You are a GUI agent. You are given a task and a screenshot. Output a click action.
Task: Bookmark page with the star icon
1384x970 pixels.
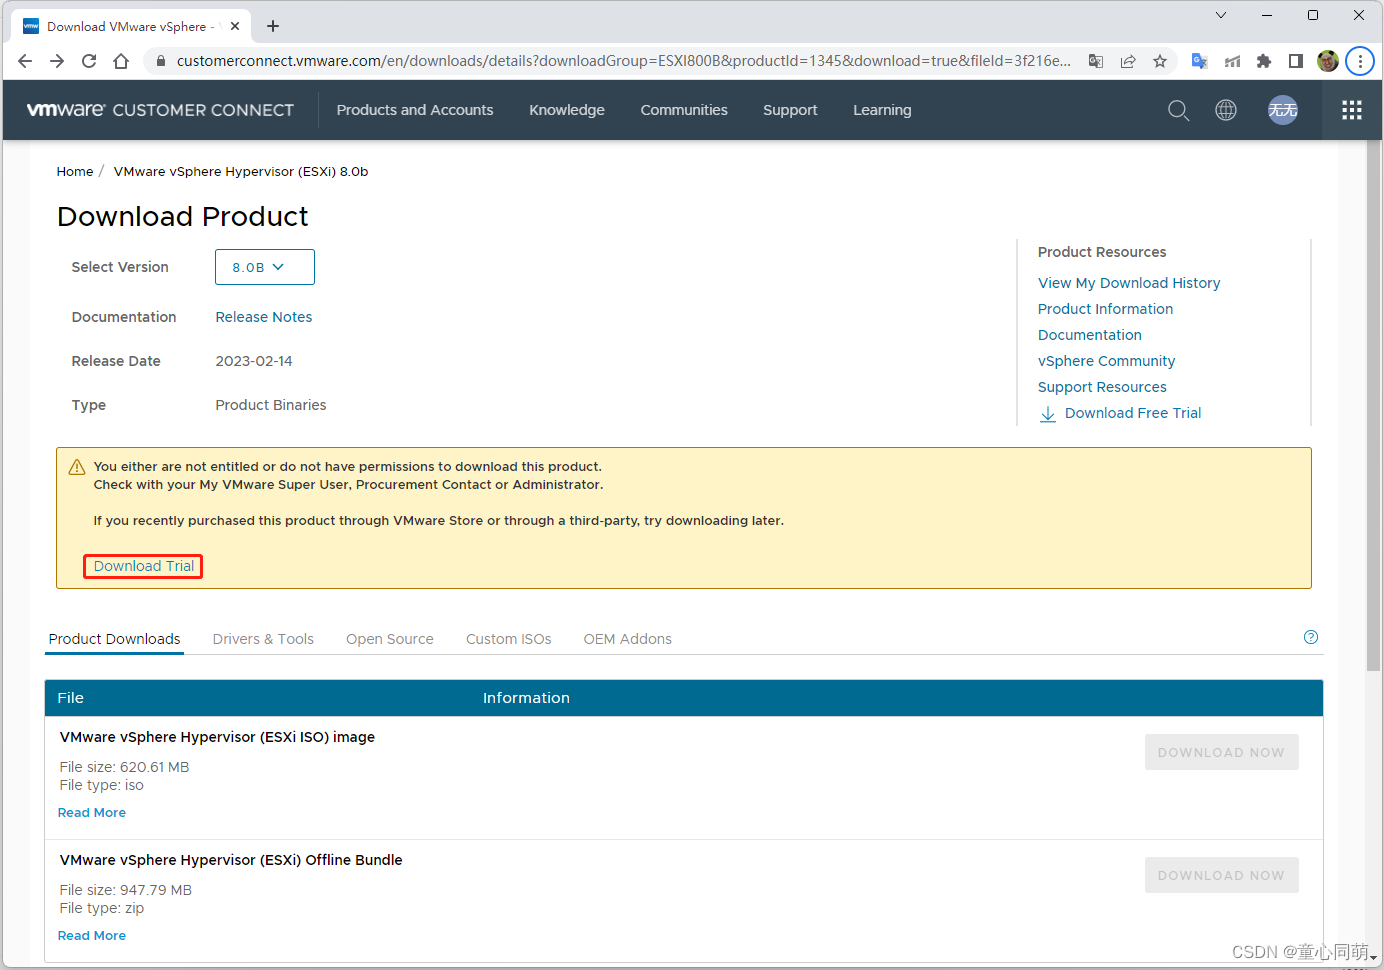(1160, 61)
